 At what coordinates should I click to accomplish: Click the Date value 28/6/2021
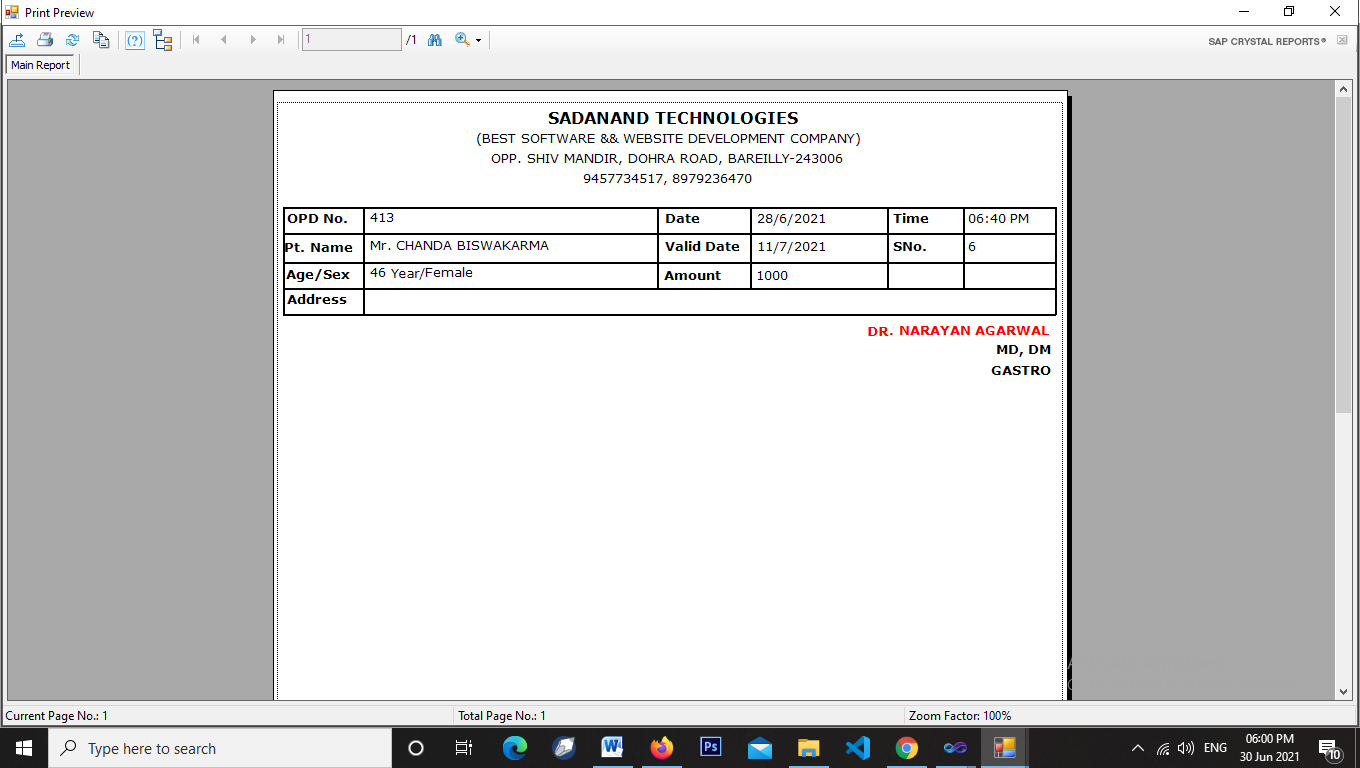click(791, 219)
